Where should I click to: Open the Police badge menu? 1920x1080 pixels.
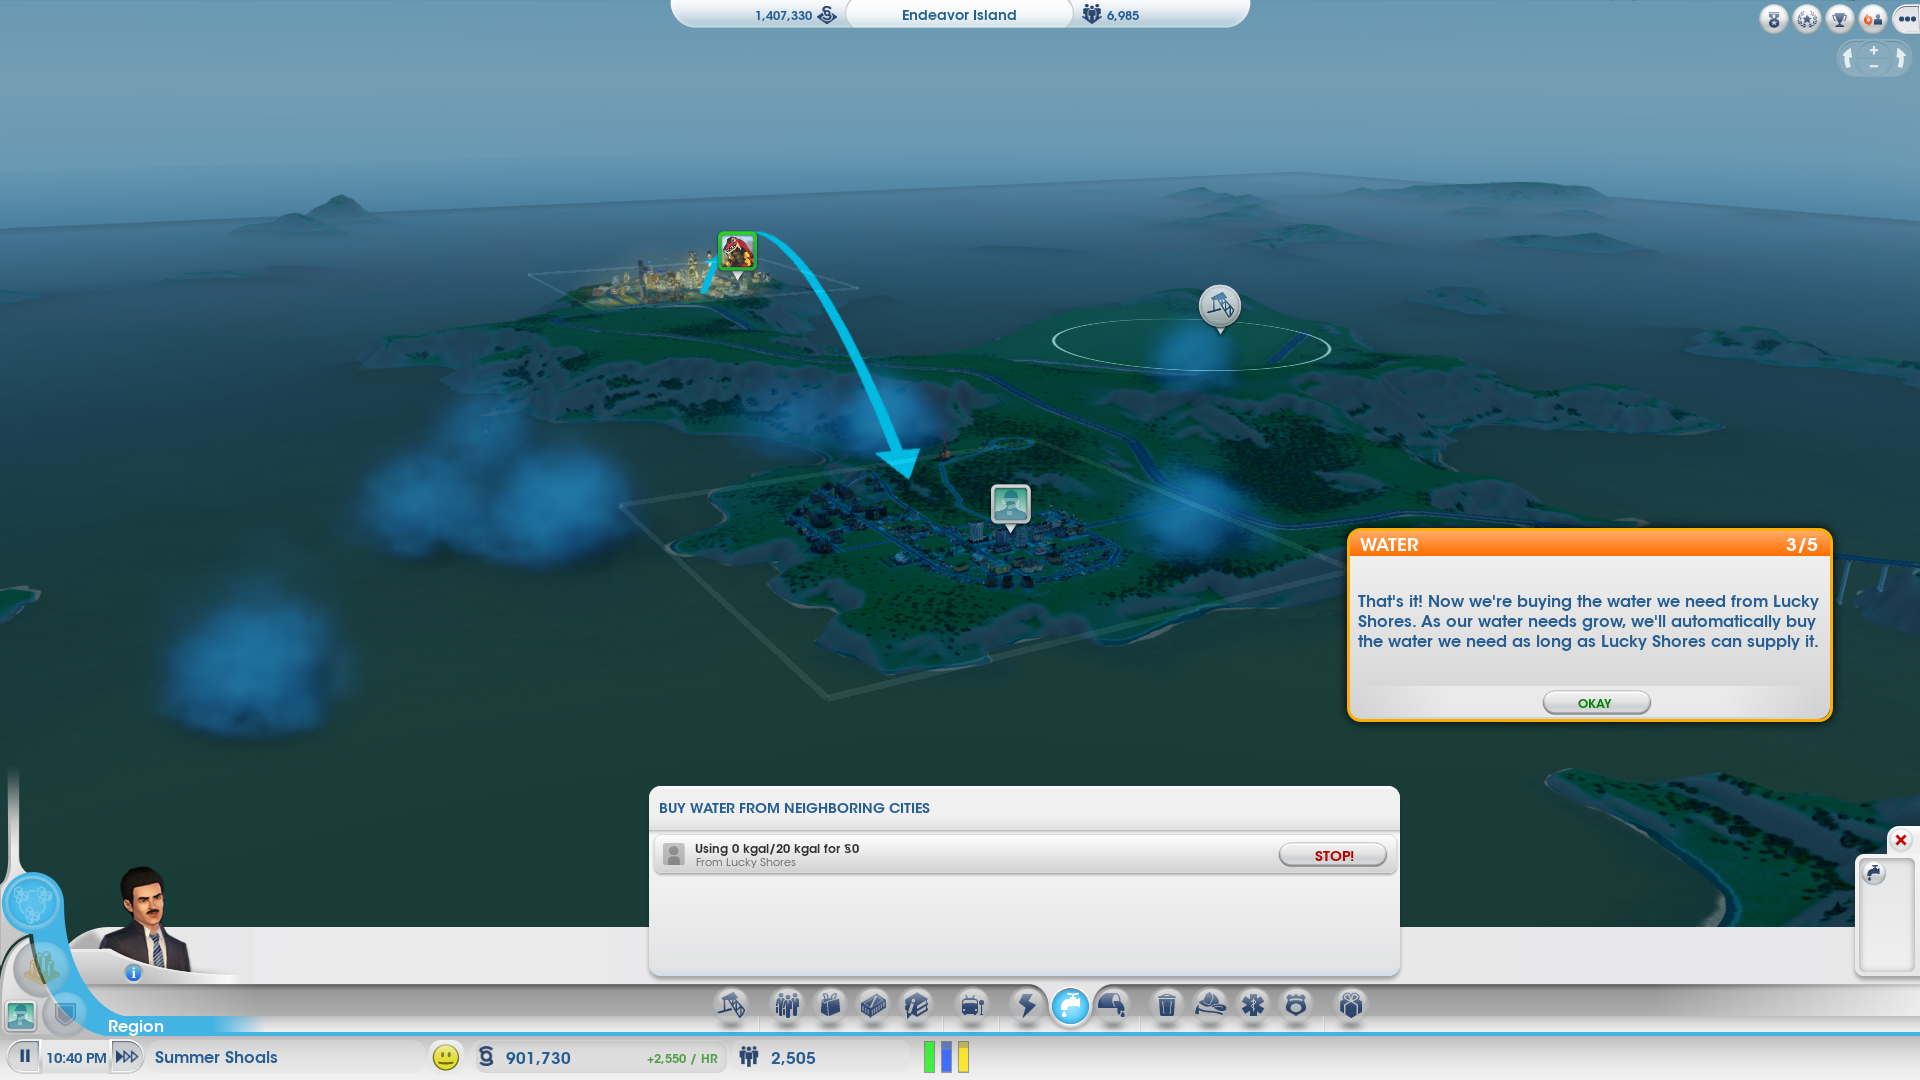1296,1005
